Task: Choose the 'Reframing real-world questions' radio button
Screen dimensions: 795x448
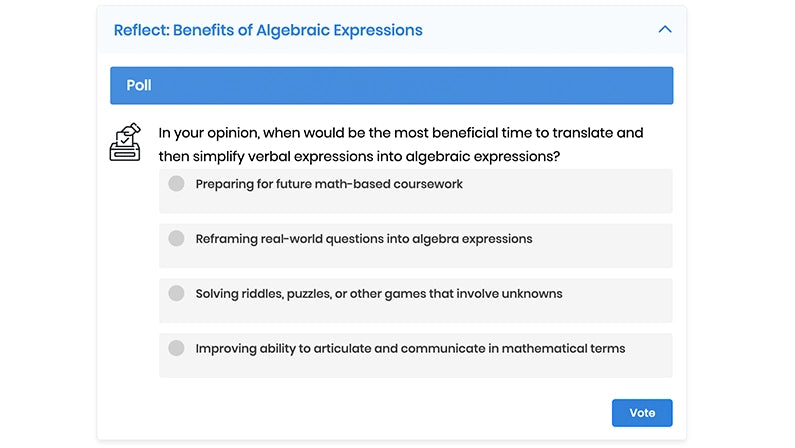Action: pos(177,239)
